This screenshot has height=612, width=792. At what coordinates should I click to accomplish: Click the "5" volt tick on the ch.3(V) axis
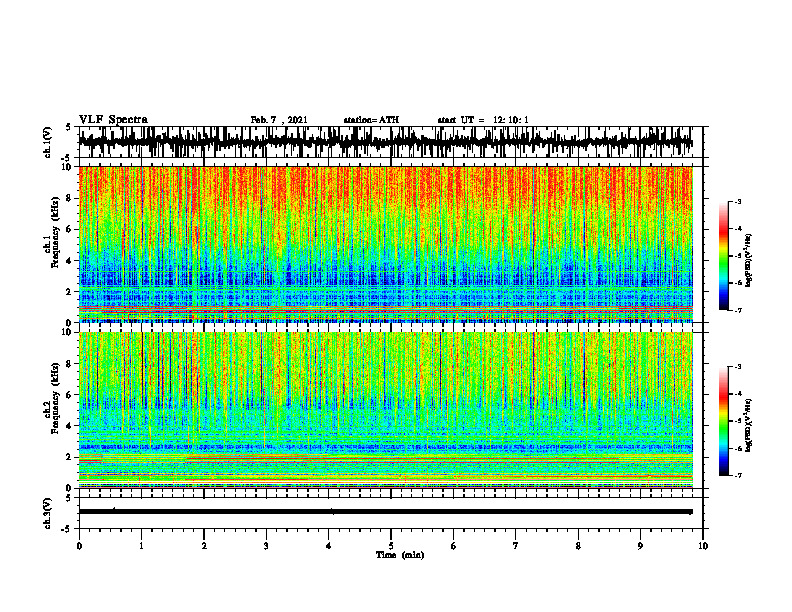click(x=68, y=498)
